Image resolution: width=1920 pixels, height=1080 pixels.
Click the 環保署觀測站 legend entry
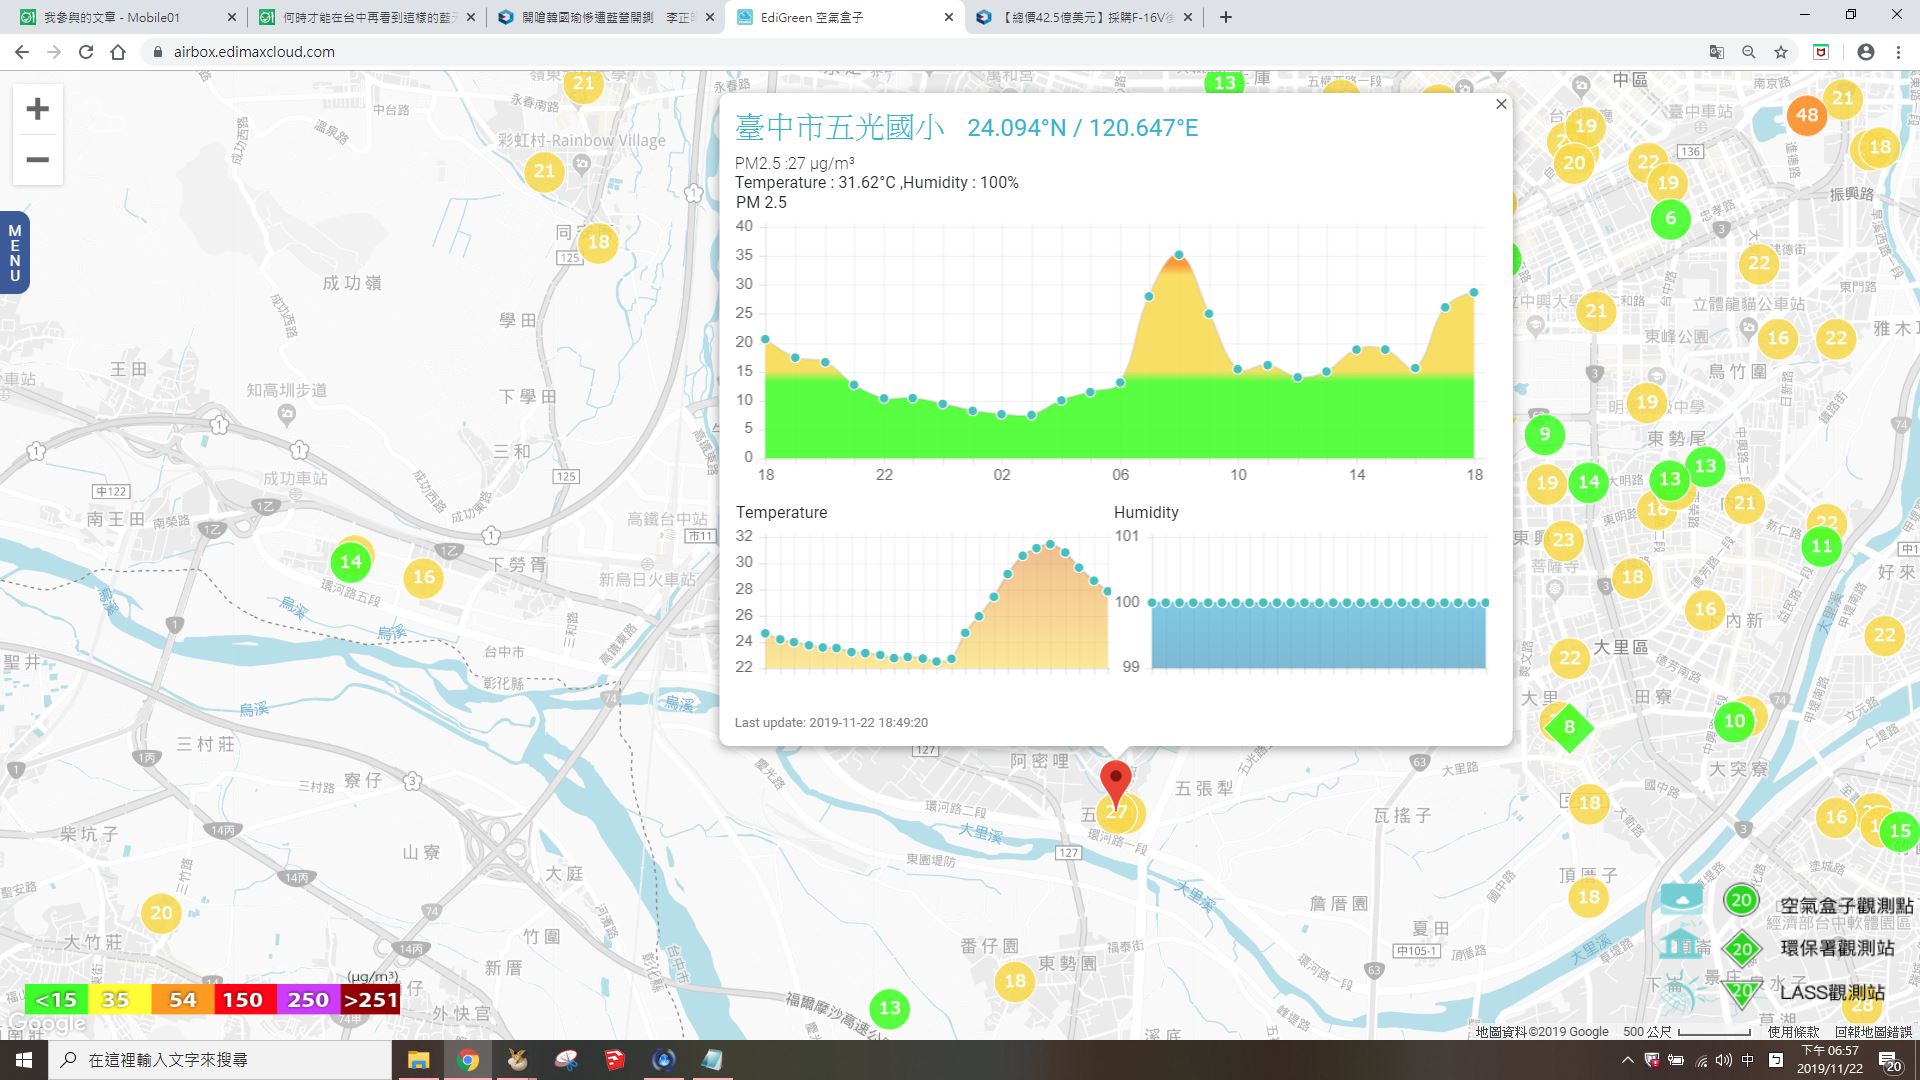click(x=1809, y=948)
